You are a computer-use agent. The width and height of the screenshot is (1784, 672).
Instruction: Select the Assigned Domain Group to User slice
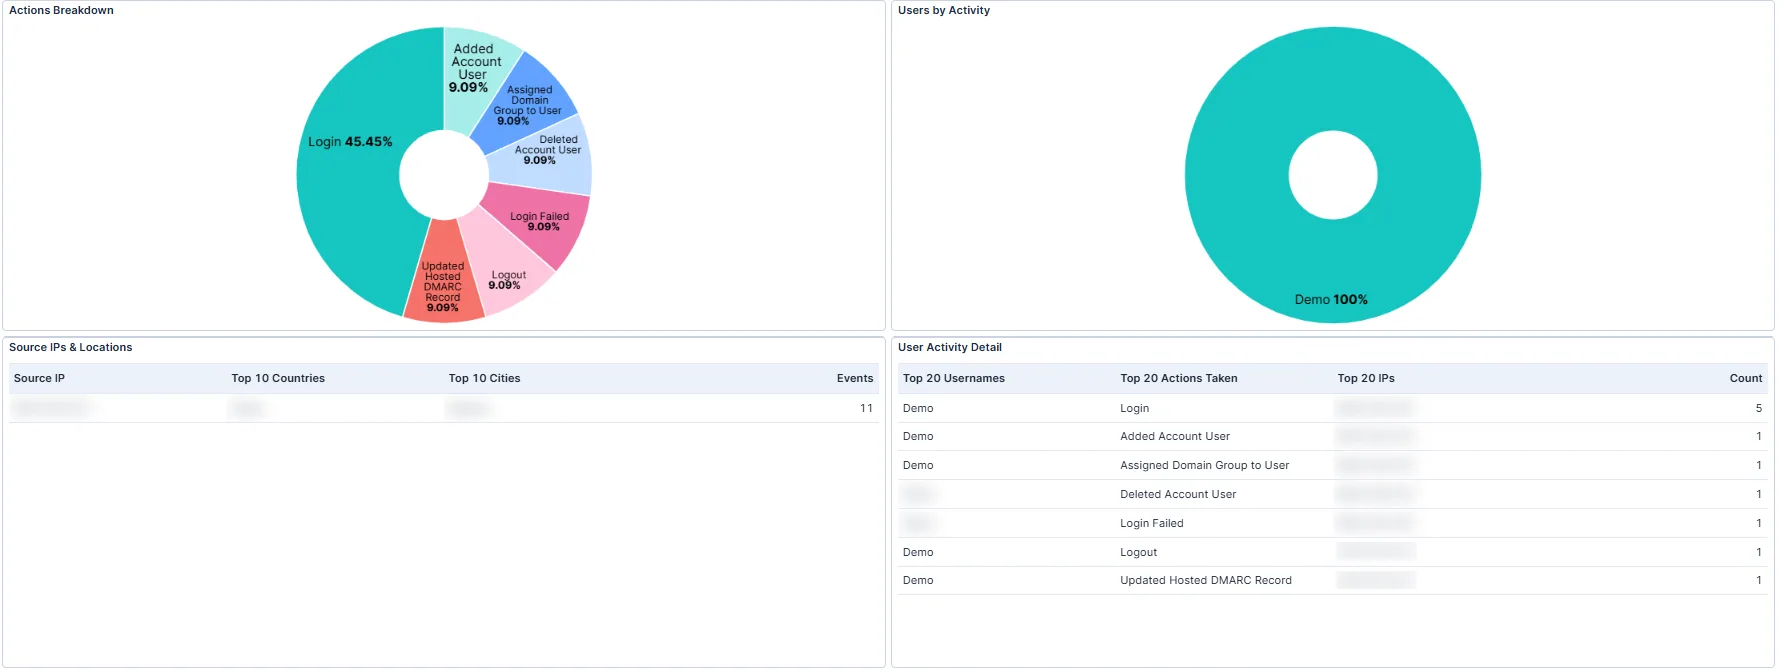coord(529,105)
